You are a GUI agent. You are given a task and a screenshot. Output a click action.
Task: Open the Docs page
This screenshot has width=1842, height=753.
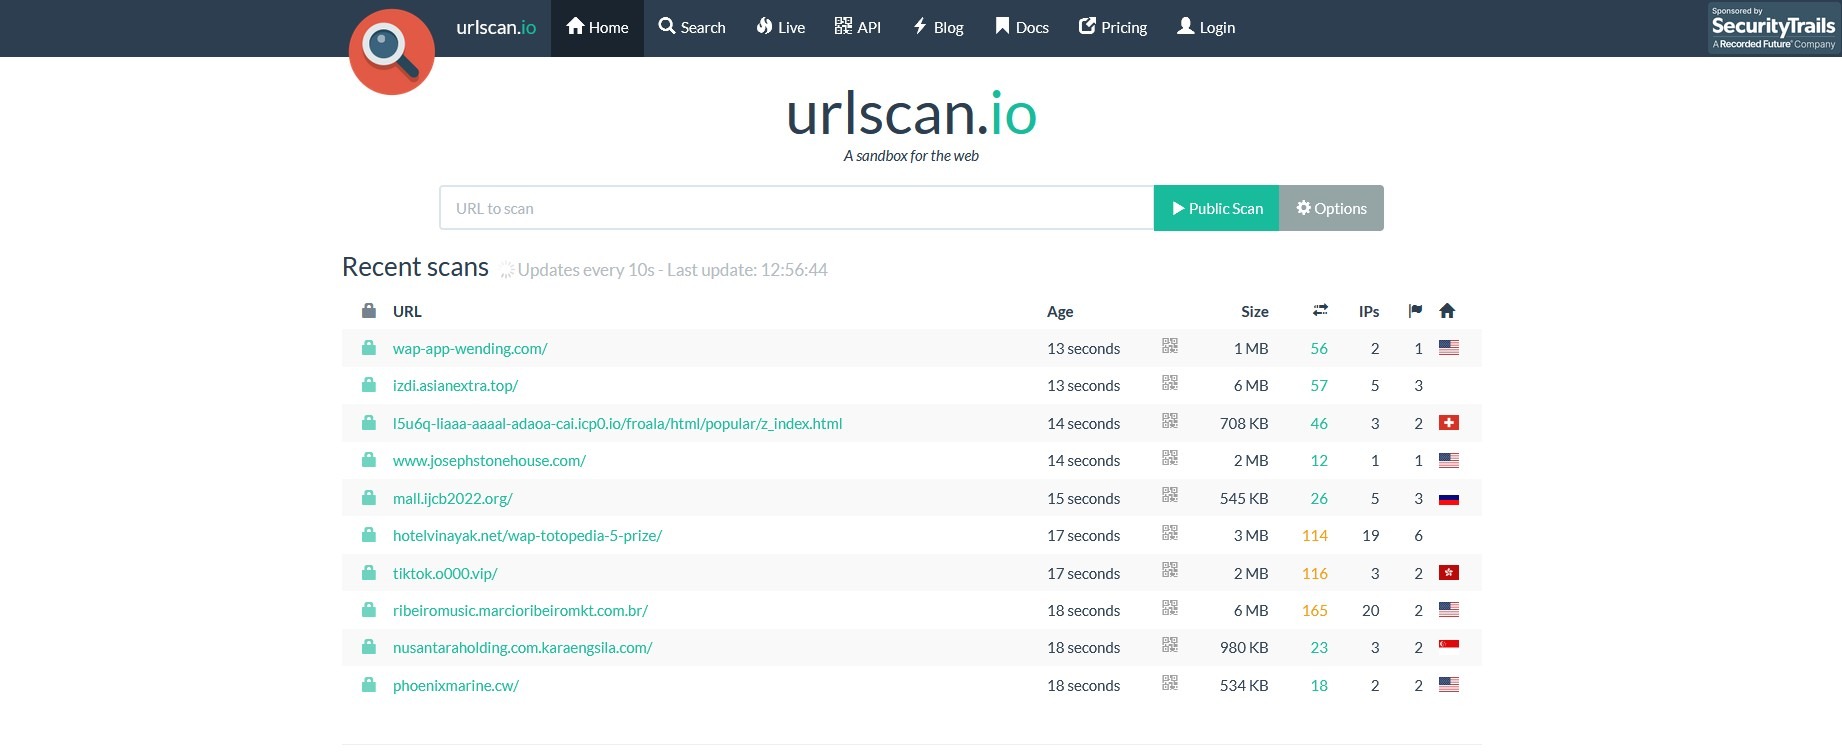pos(1021,28)
